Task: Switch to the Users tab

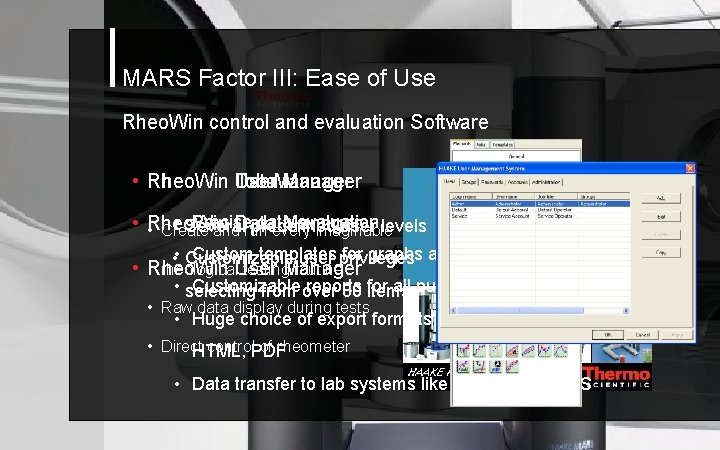Action: pos(450,182)
